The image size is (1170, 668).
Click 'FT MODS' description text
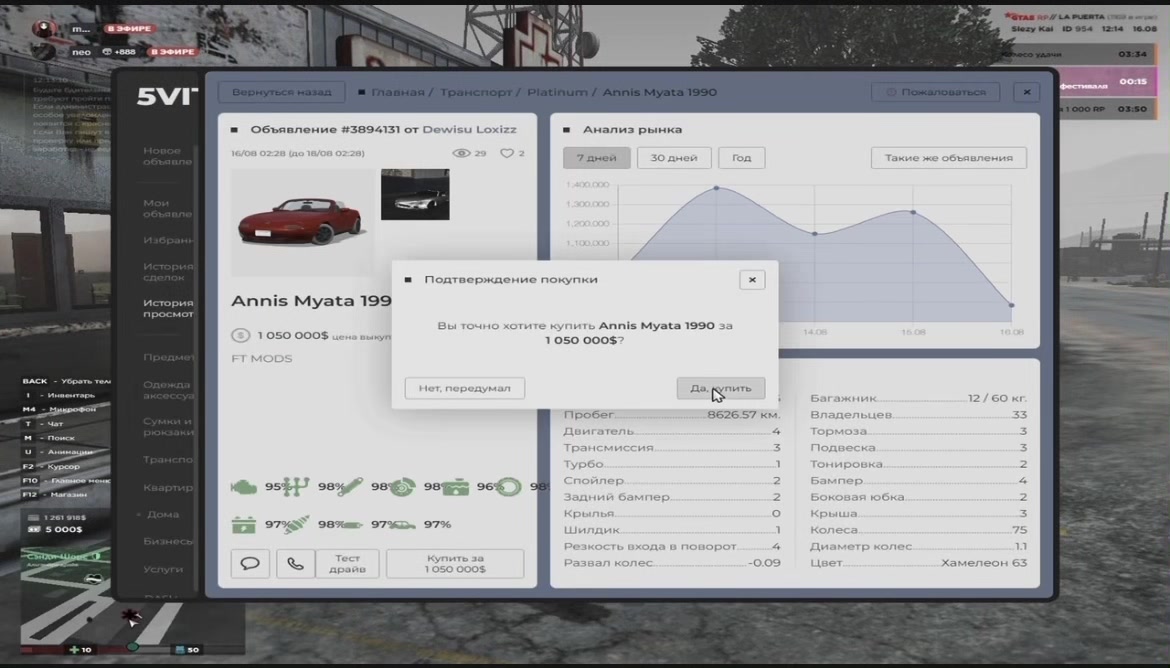click(x=262, y=358)
